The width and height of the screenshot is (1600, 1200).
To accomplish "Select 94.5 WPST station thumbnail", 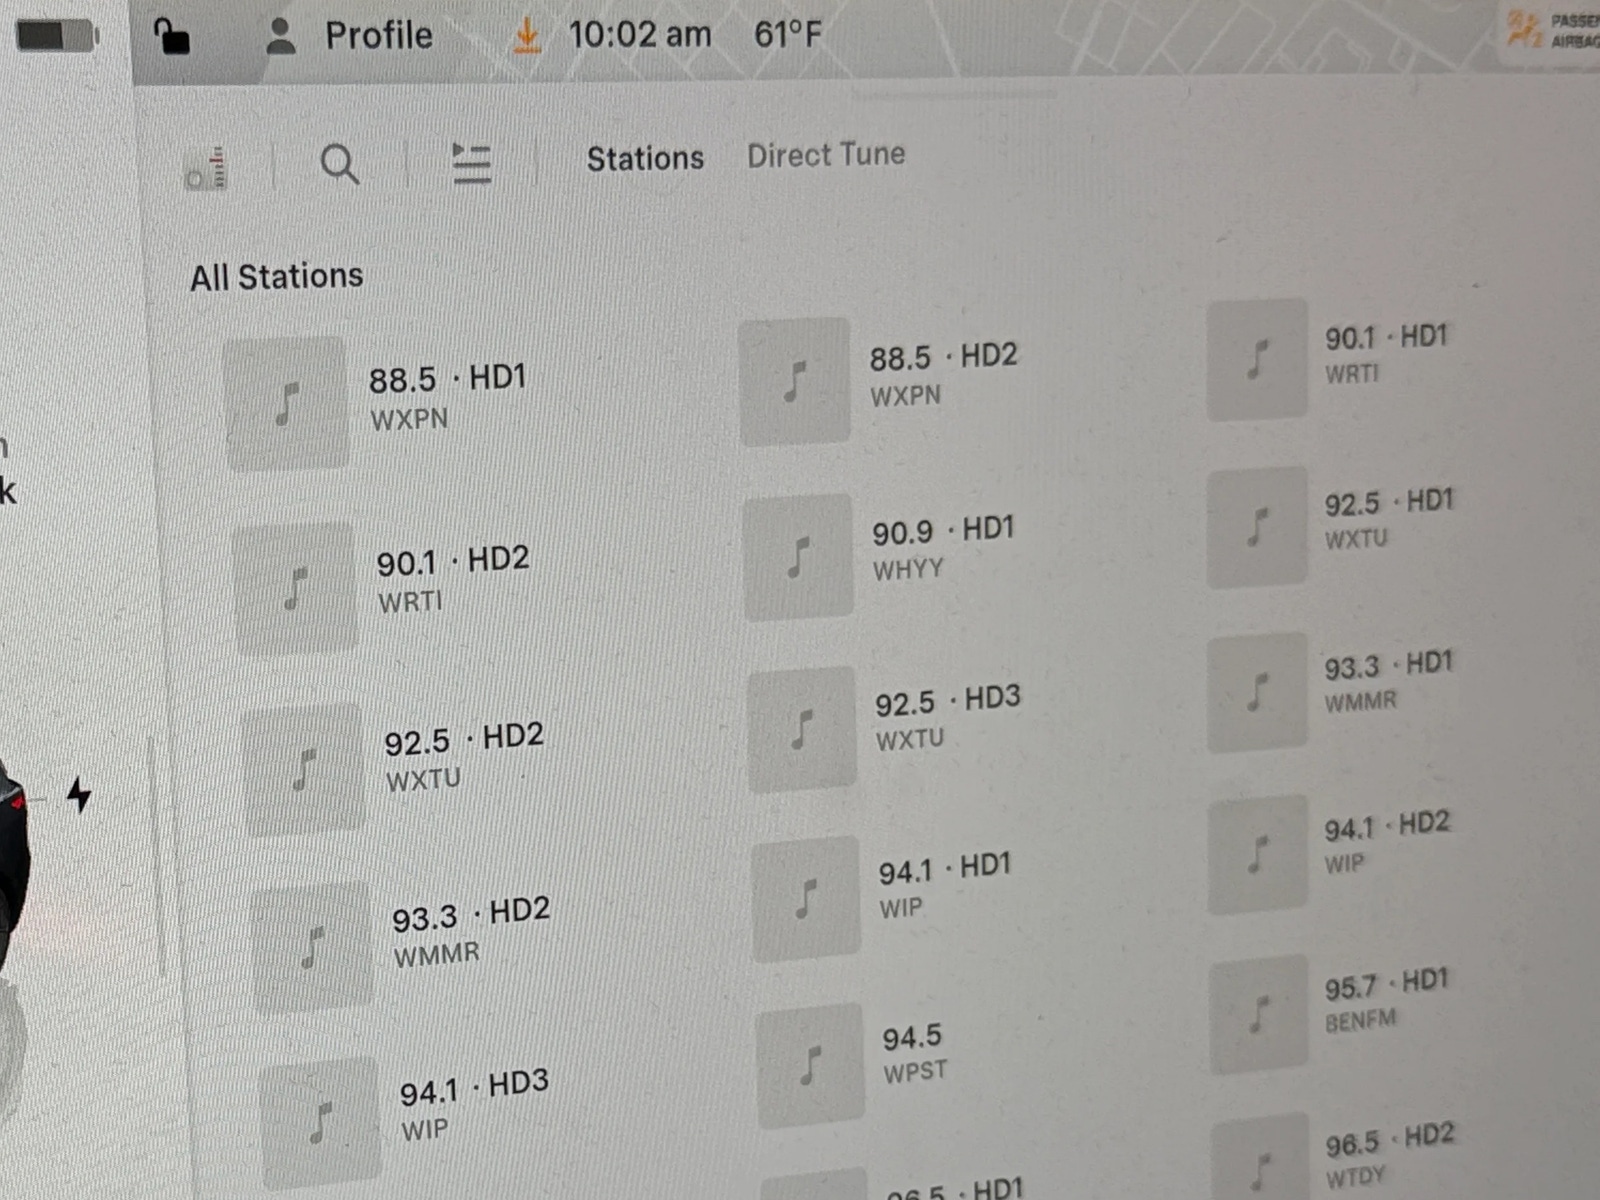I will click(810, 1065).
